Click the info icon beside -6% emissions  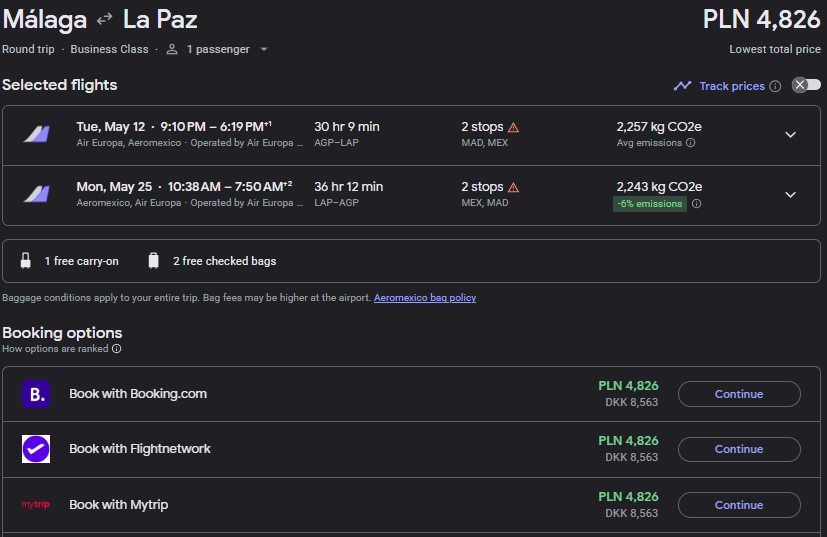point(696,204)
